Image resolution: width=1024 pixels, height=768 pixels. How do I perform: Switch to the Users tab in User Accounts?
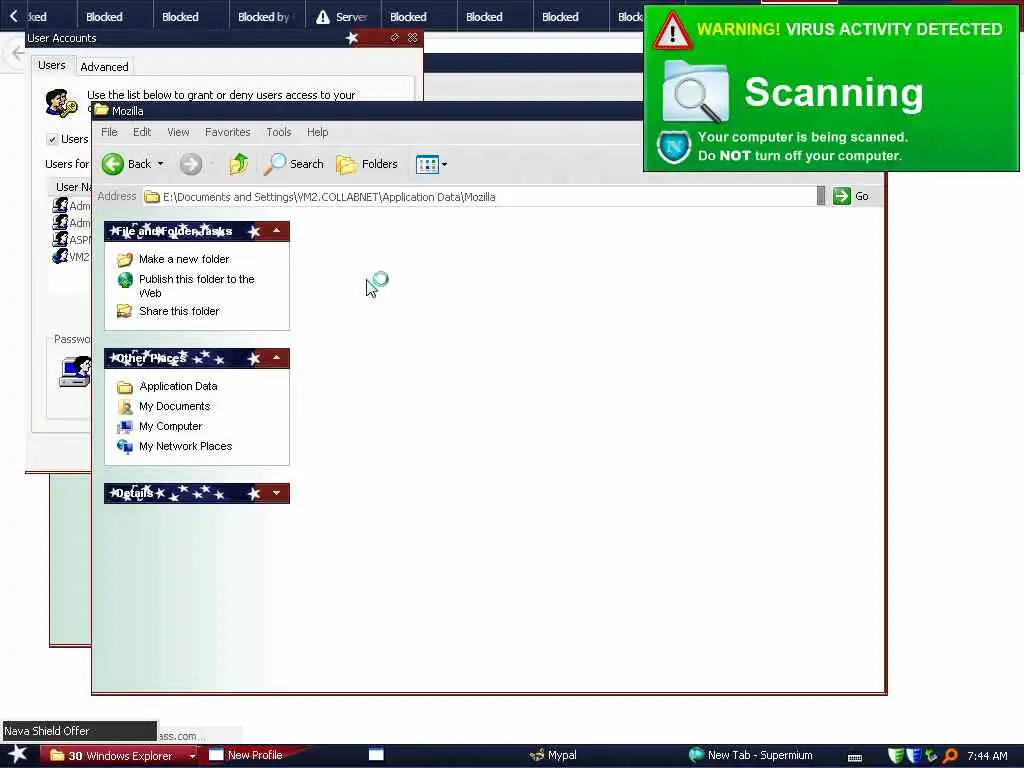(52, 65)
